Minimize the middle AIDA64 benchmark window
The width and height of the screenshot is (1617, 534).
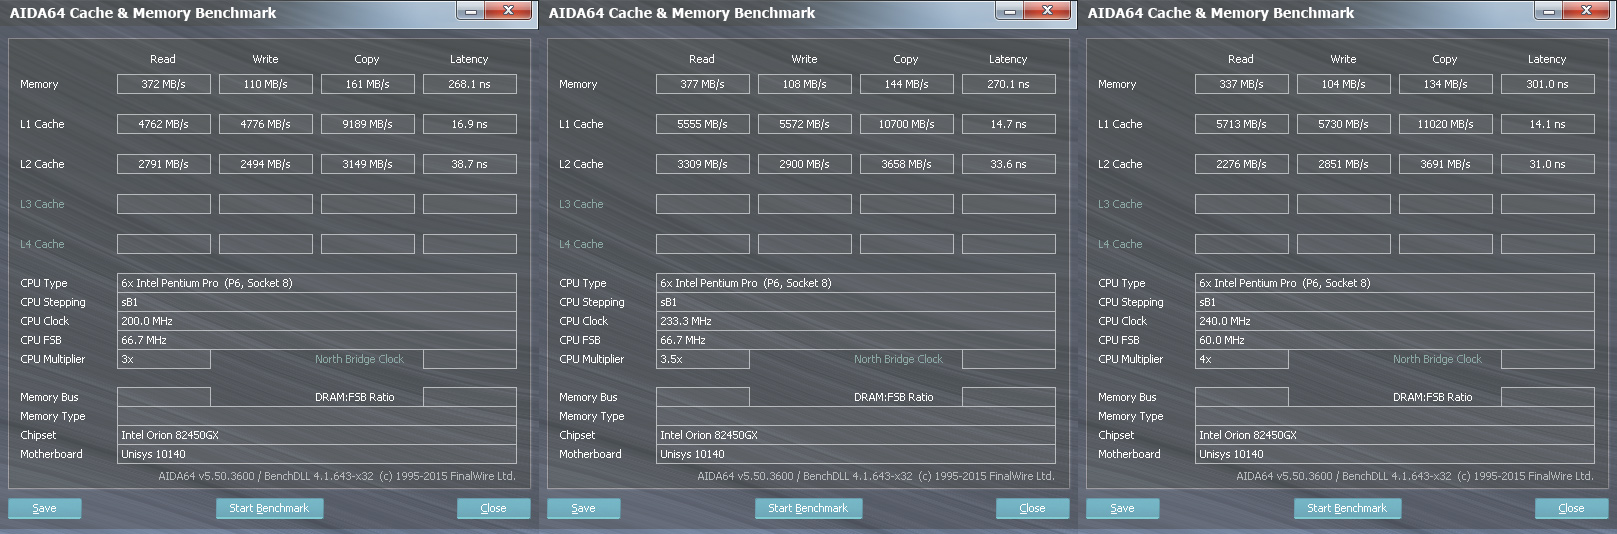(1010, 11)
